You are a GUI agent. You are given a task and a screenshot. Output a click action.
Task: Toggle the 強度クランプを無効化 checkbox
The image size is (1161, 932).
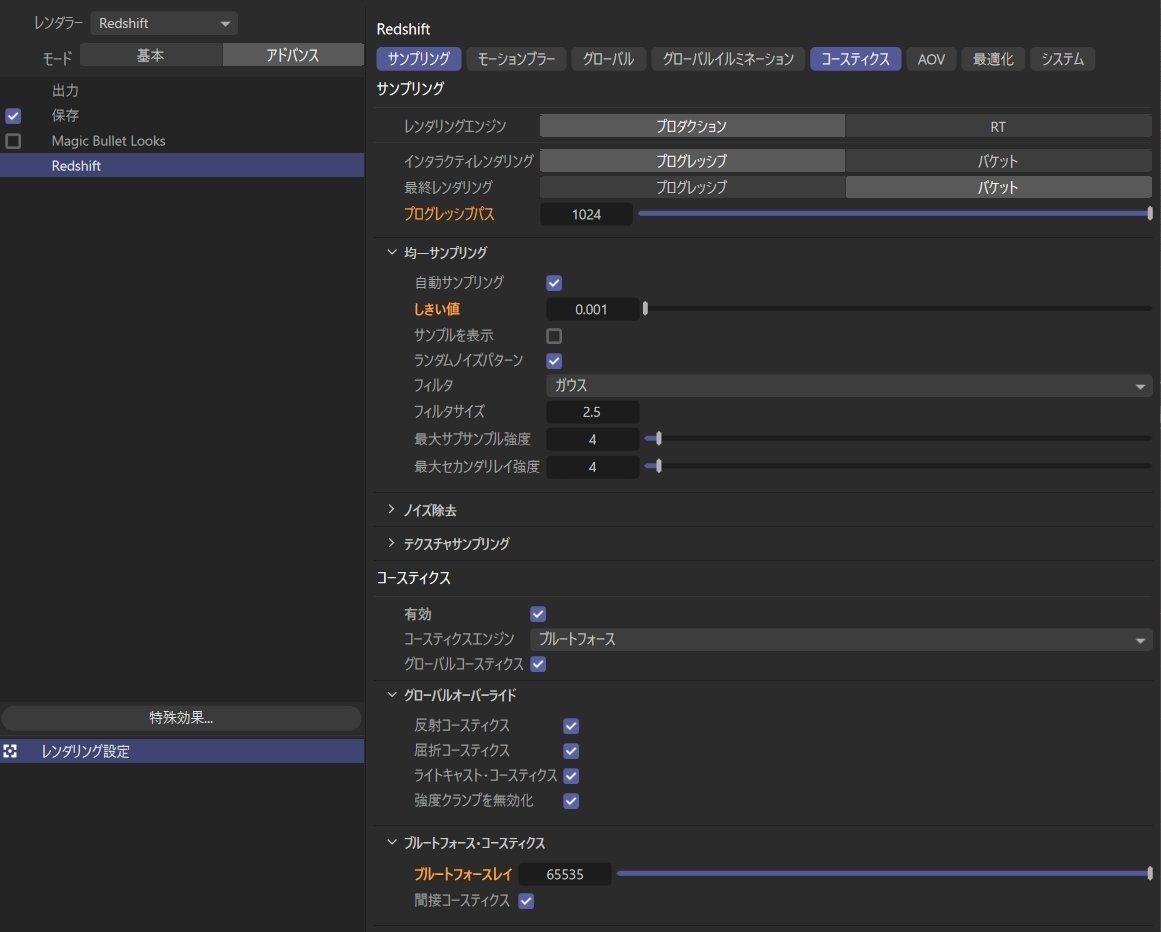[x=571, y=802]
